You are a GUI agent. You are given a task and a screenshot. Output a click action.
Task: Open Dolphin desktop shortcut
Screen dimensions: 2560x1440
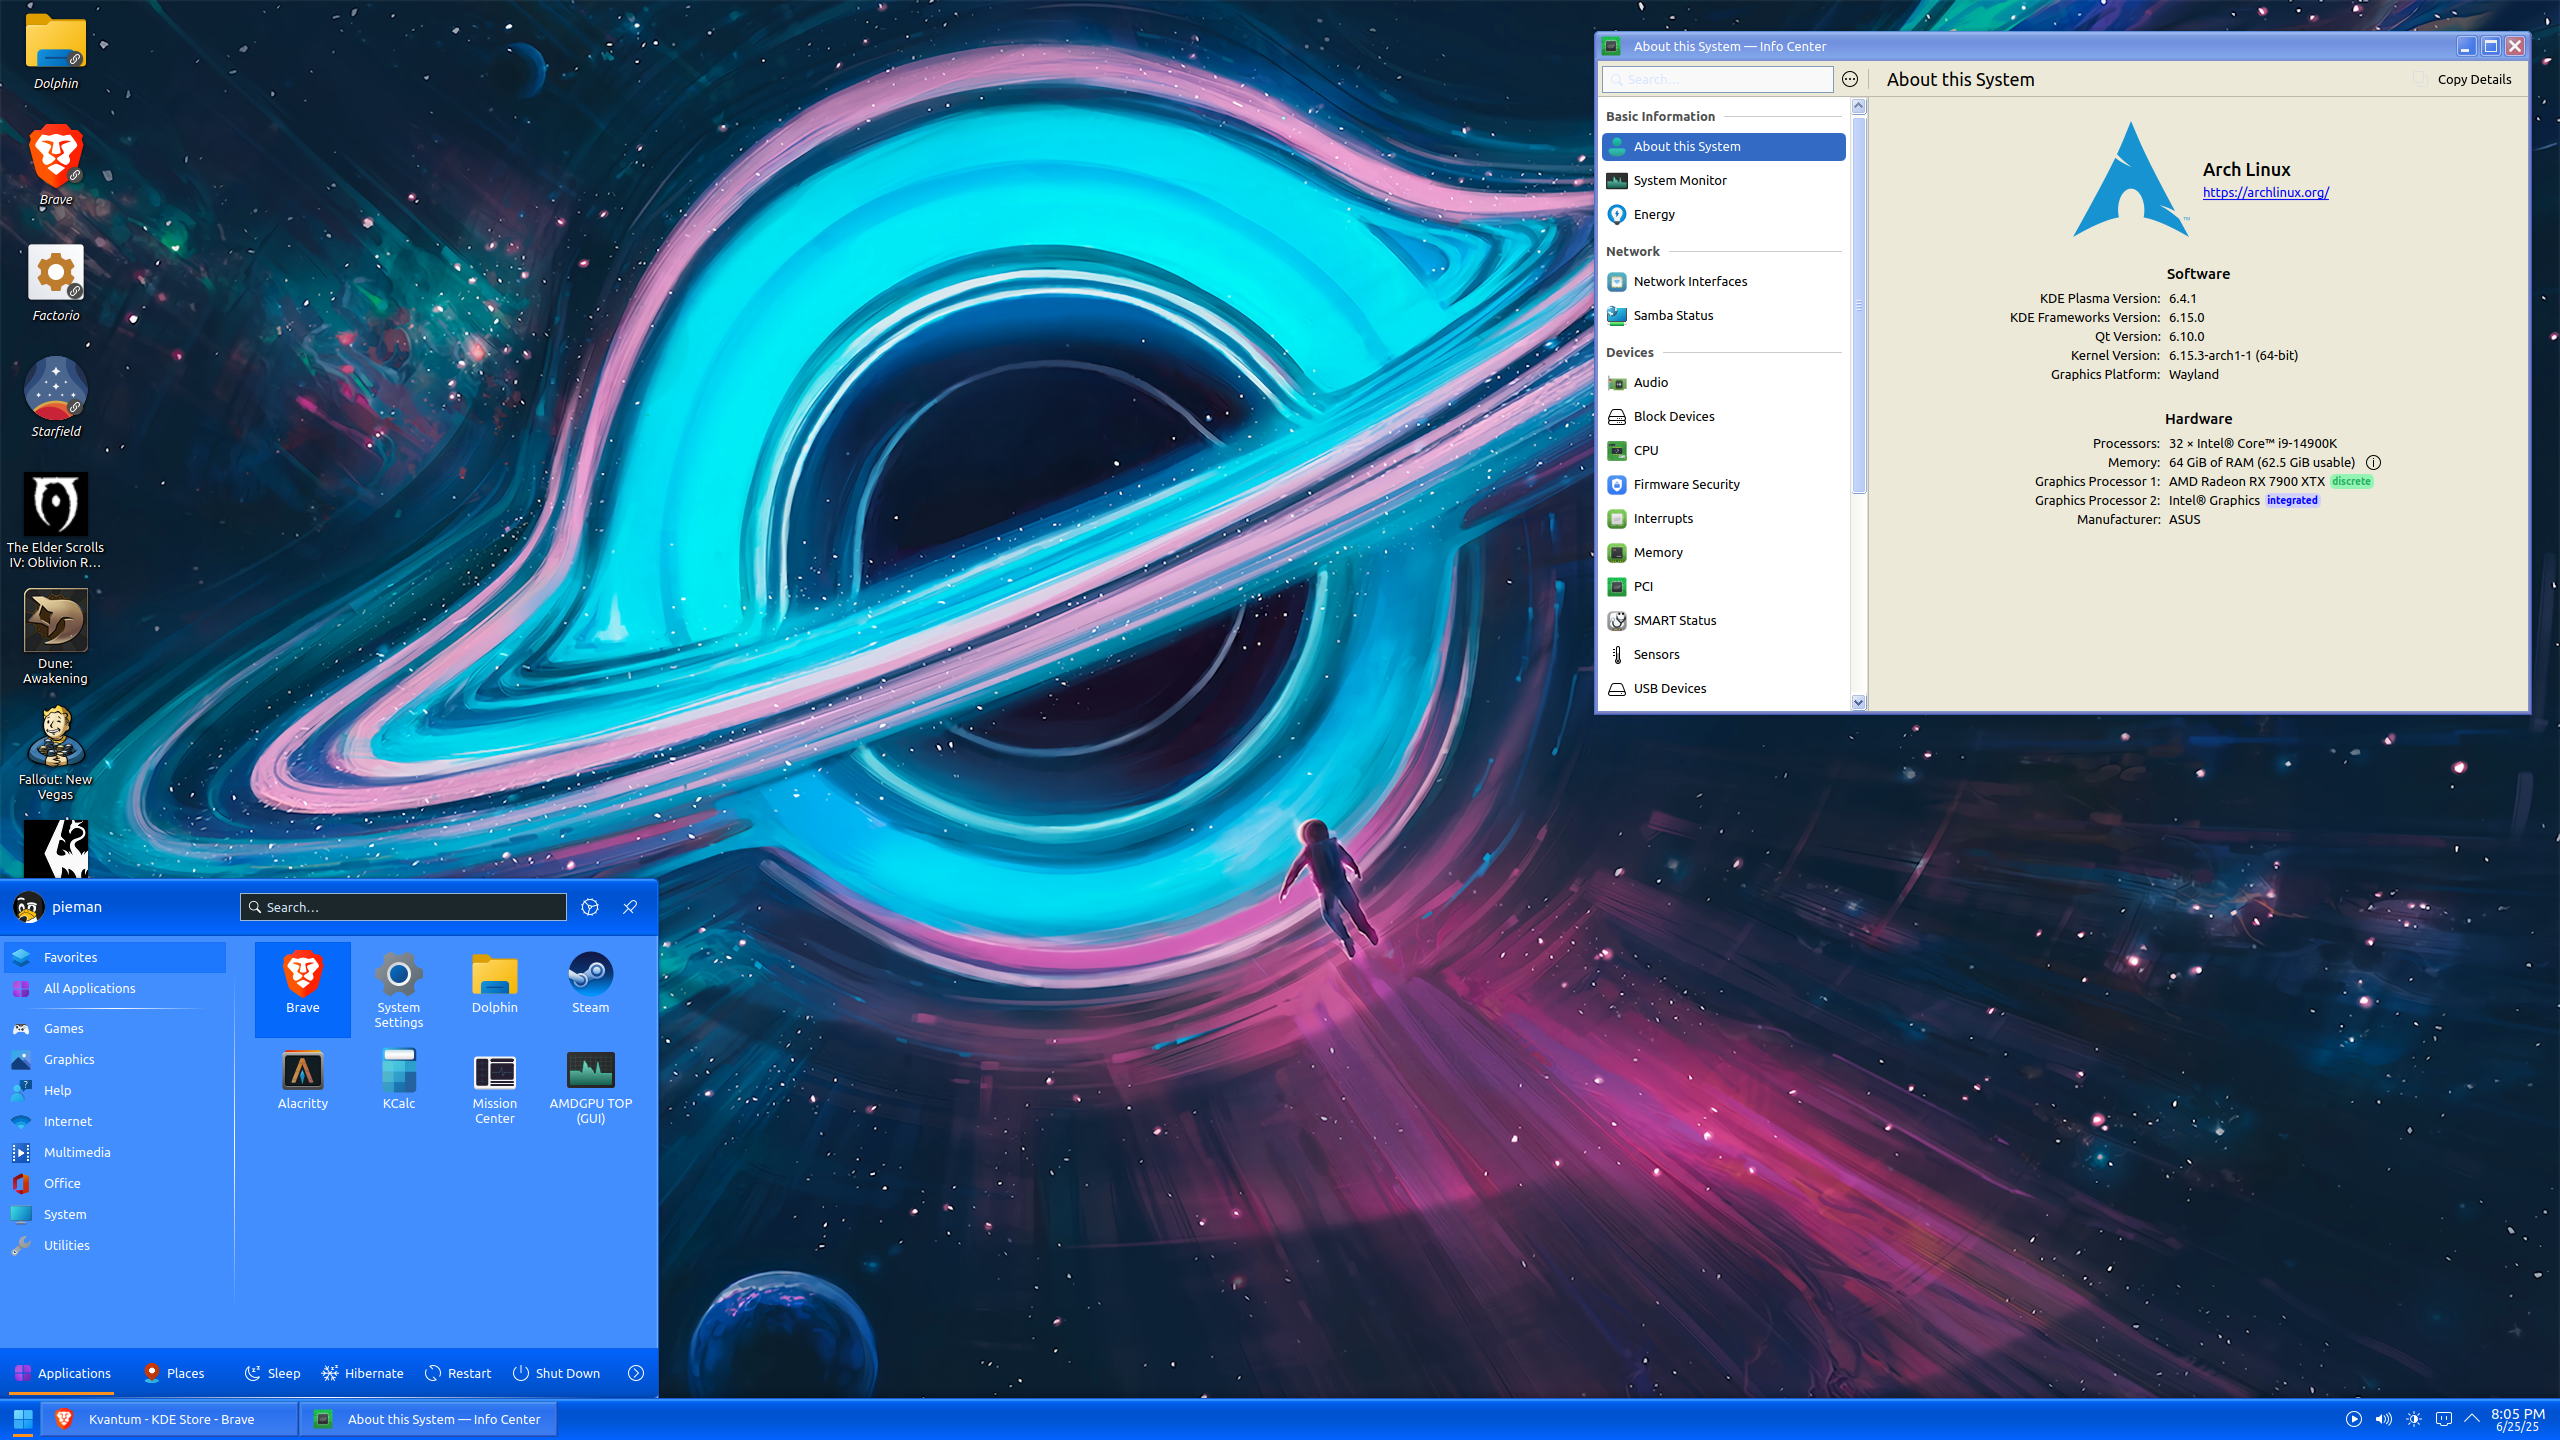[56, 52]
